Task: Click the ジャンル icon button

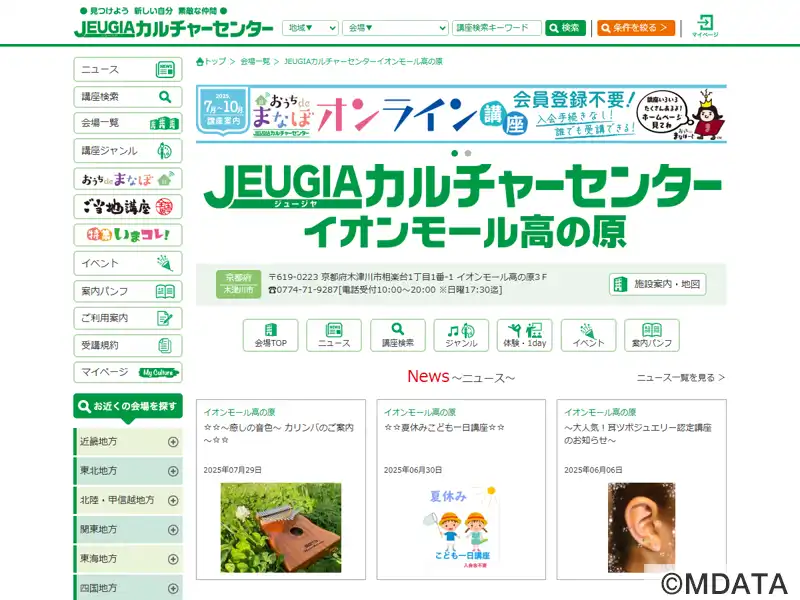Action: 461,335
